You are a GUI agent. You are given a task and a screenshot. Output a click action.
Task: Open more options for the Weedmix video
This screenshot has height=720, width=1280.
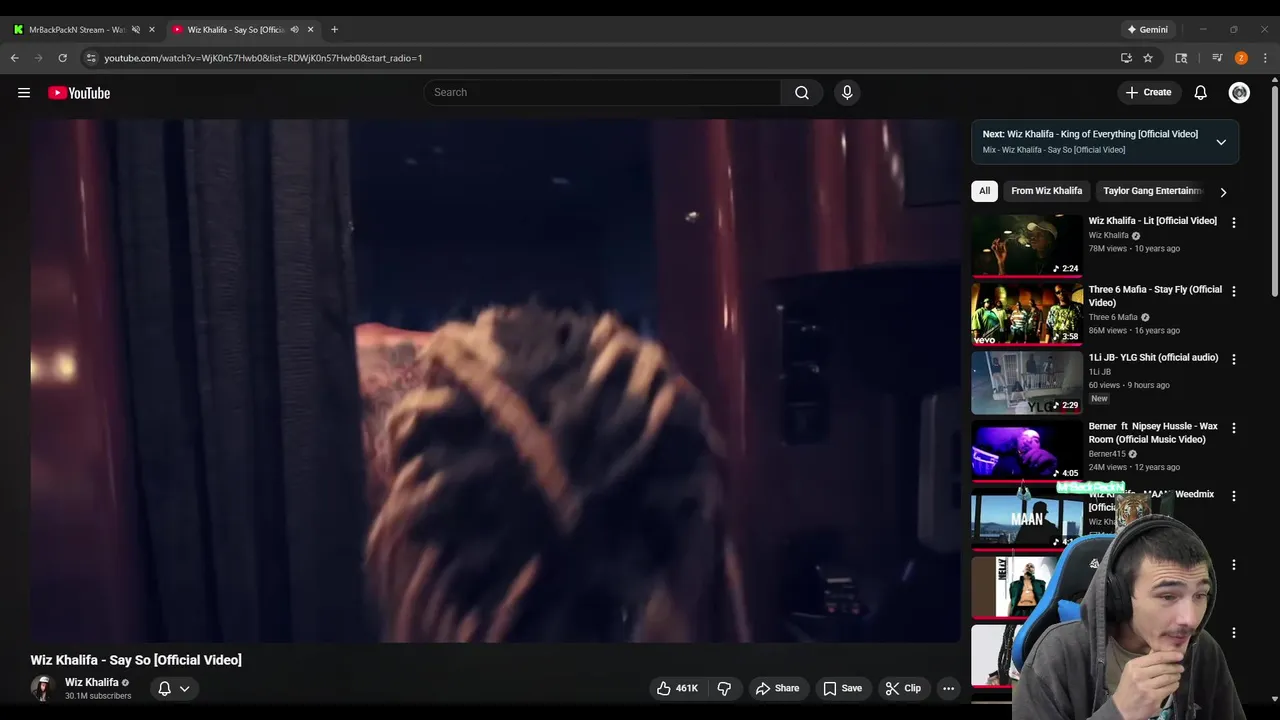[1233, 496]
